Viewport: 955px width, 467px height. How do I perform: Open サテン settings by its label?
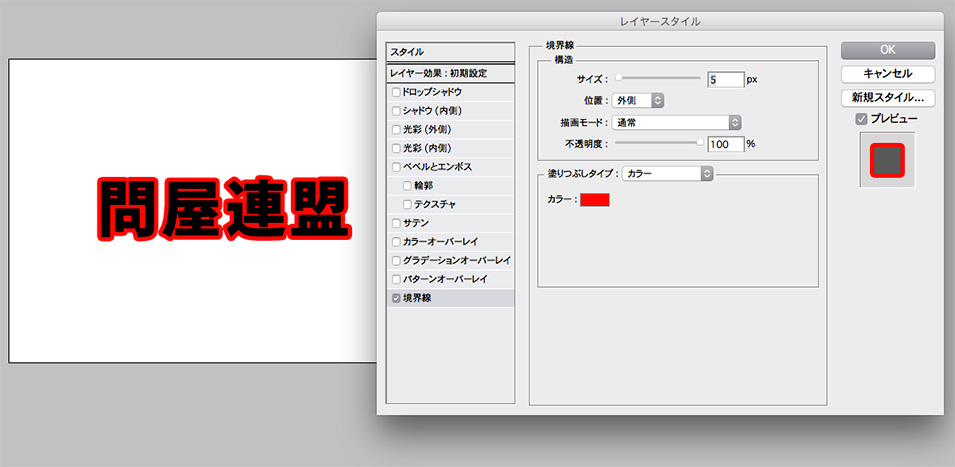point(415,223)
